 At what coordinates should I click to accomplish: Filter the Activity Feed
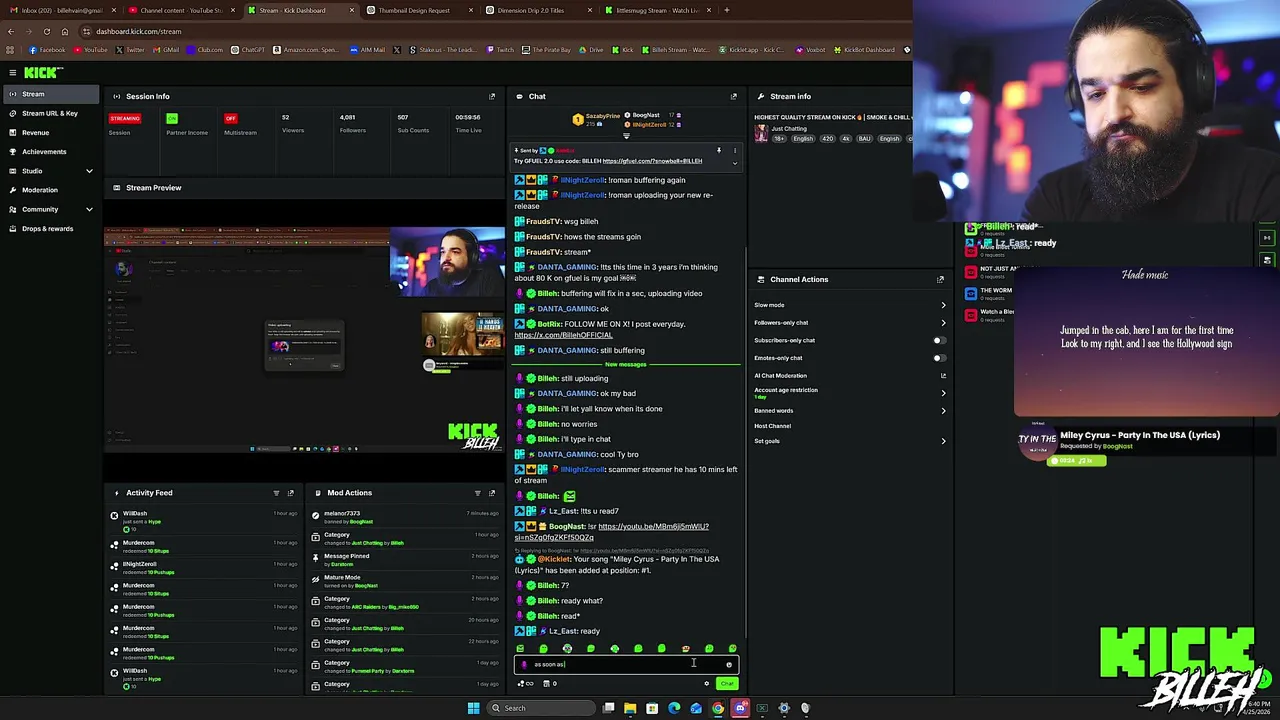point(276,492)
